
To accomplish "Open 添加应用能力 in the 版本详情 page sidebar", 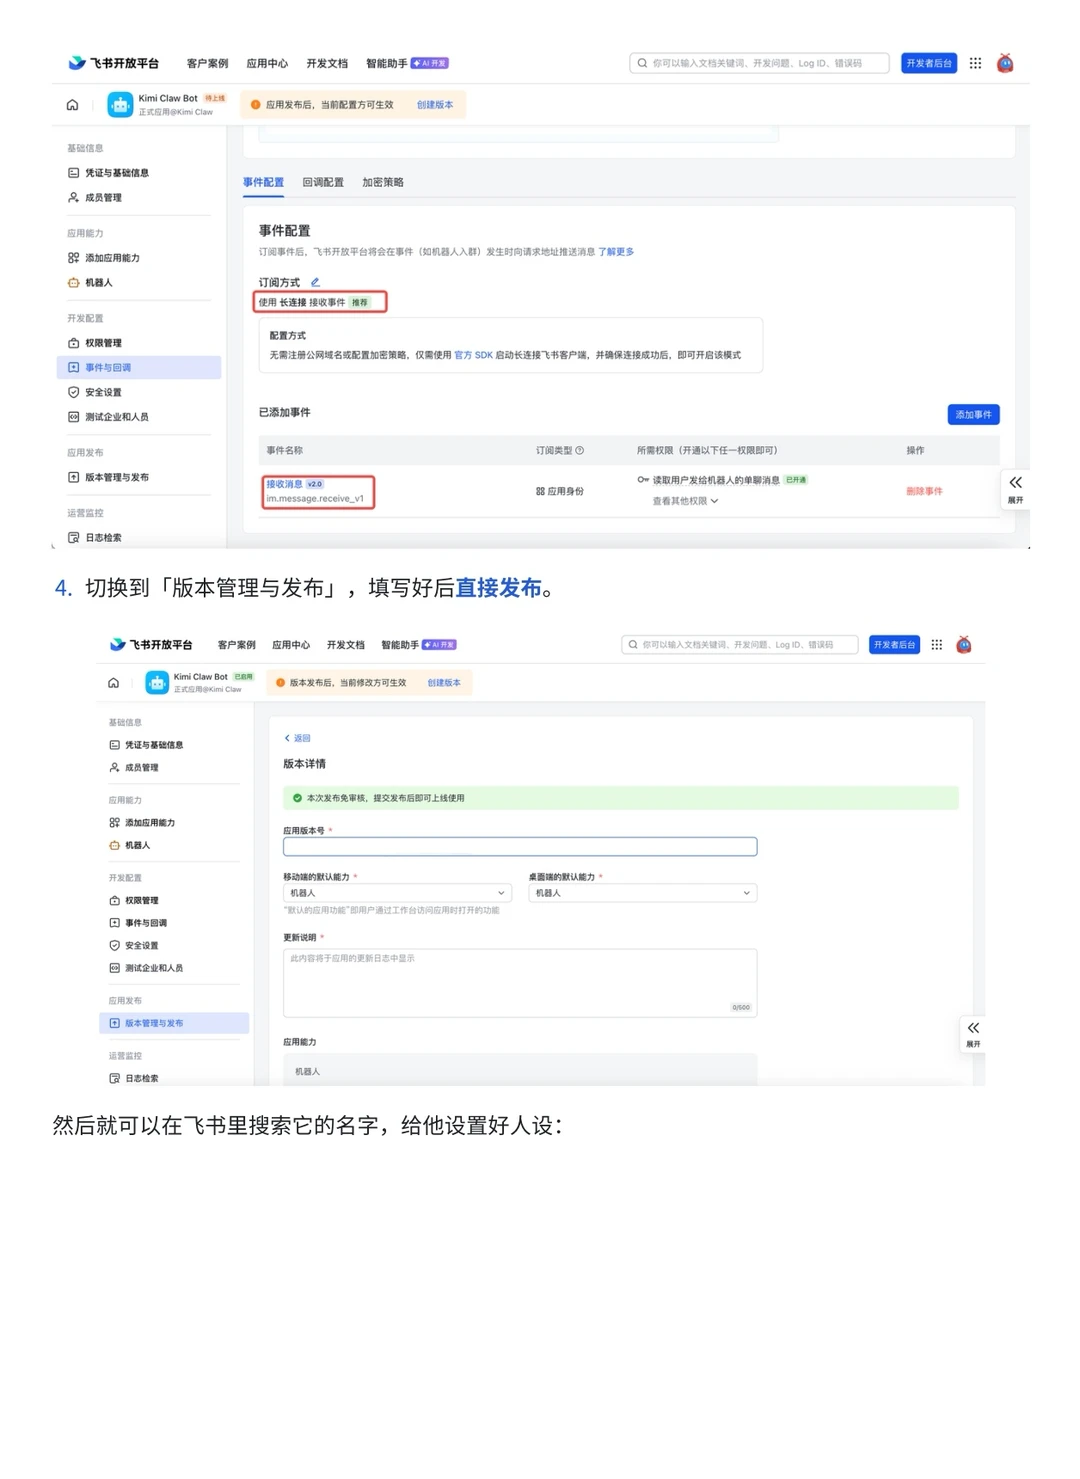I will click(x=142, y=823).
